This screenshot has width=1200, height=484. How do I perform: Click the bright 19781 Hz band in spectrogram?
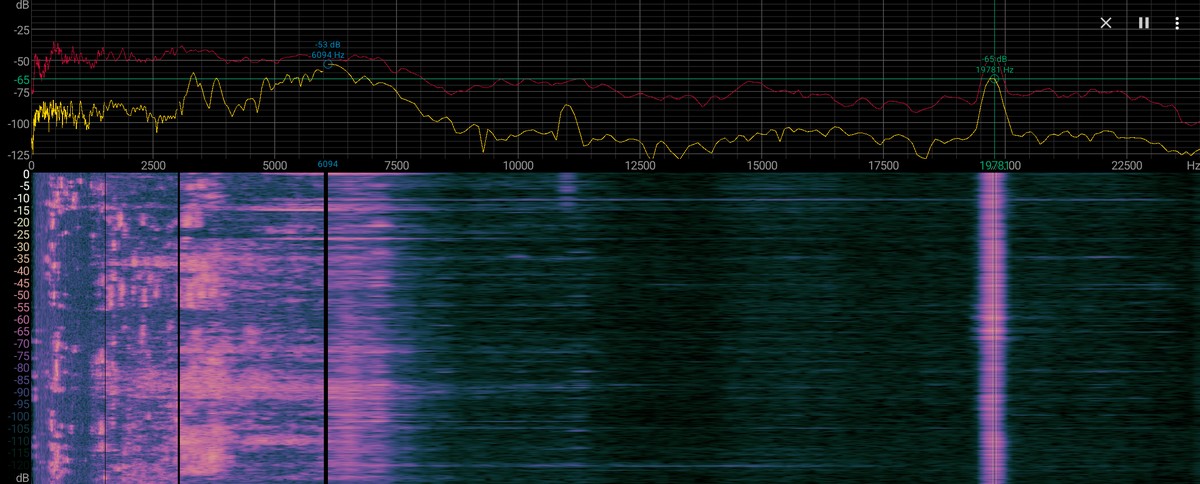(992, 320)
